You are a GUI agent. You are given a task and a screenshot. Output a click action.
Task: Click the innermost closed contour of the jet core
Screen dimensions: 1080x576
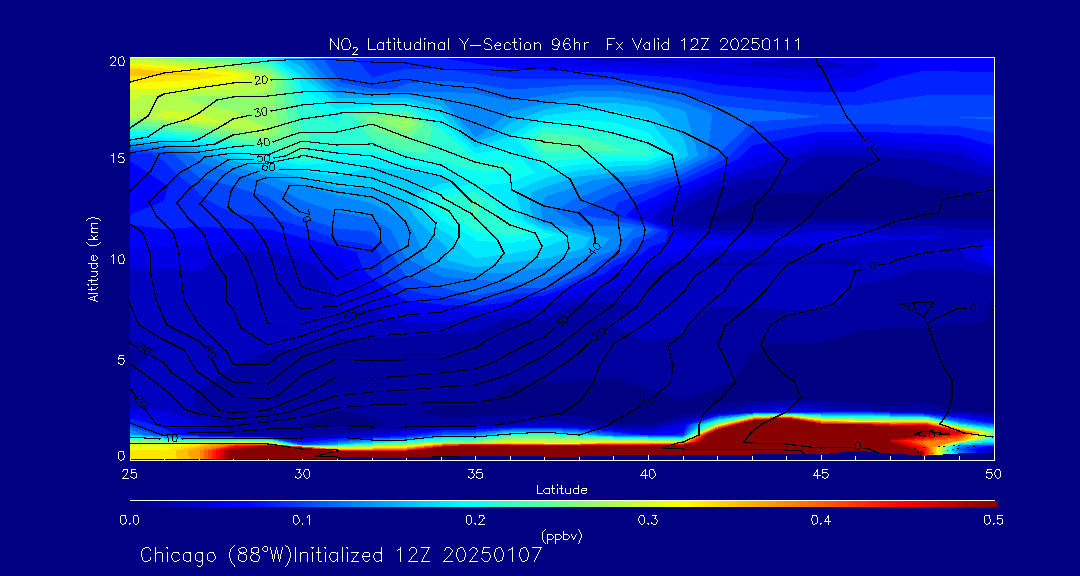click(356, 229)
